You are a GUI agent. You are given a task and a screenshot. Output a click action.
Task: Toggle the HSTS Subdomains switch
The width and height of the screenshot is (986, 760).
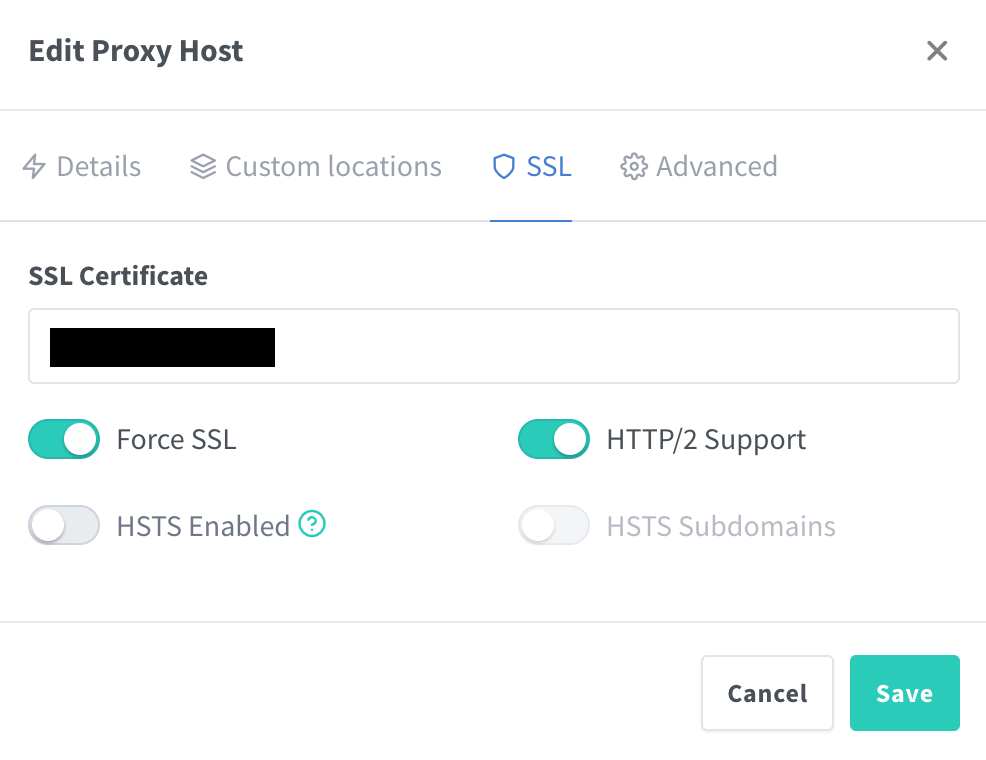coord(554,525)
